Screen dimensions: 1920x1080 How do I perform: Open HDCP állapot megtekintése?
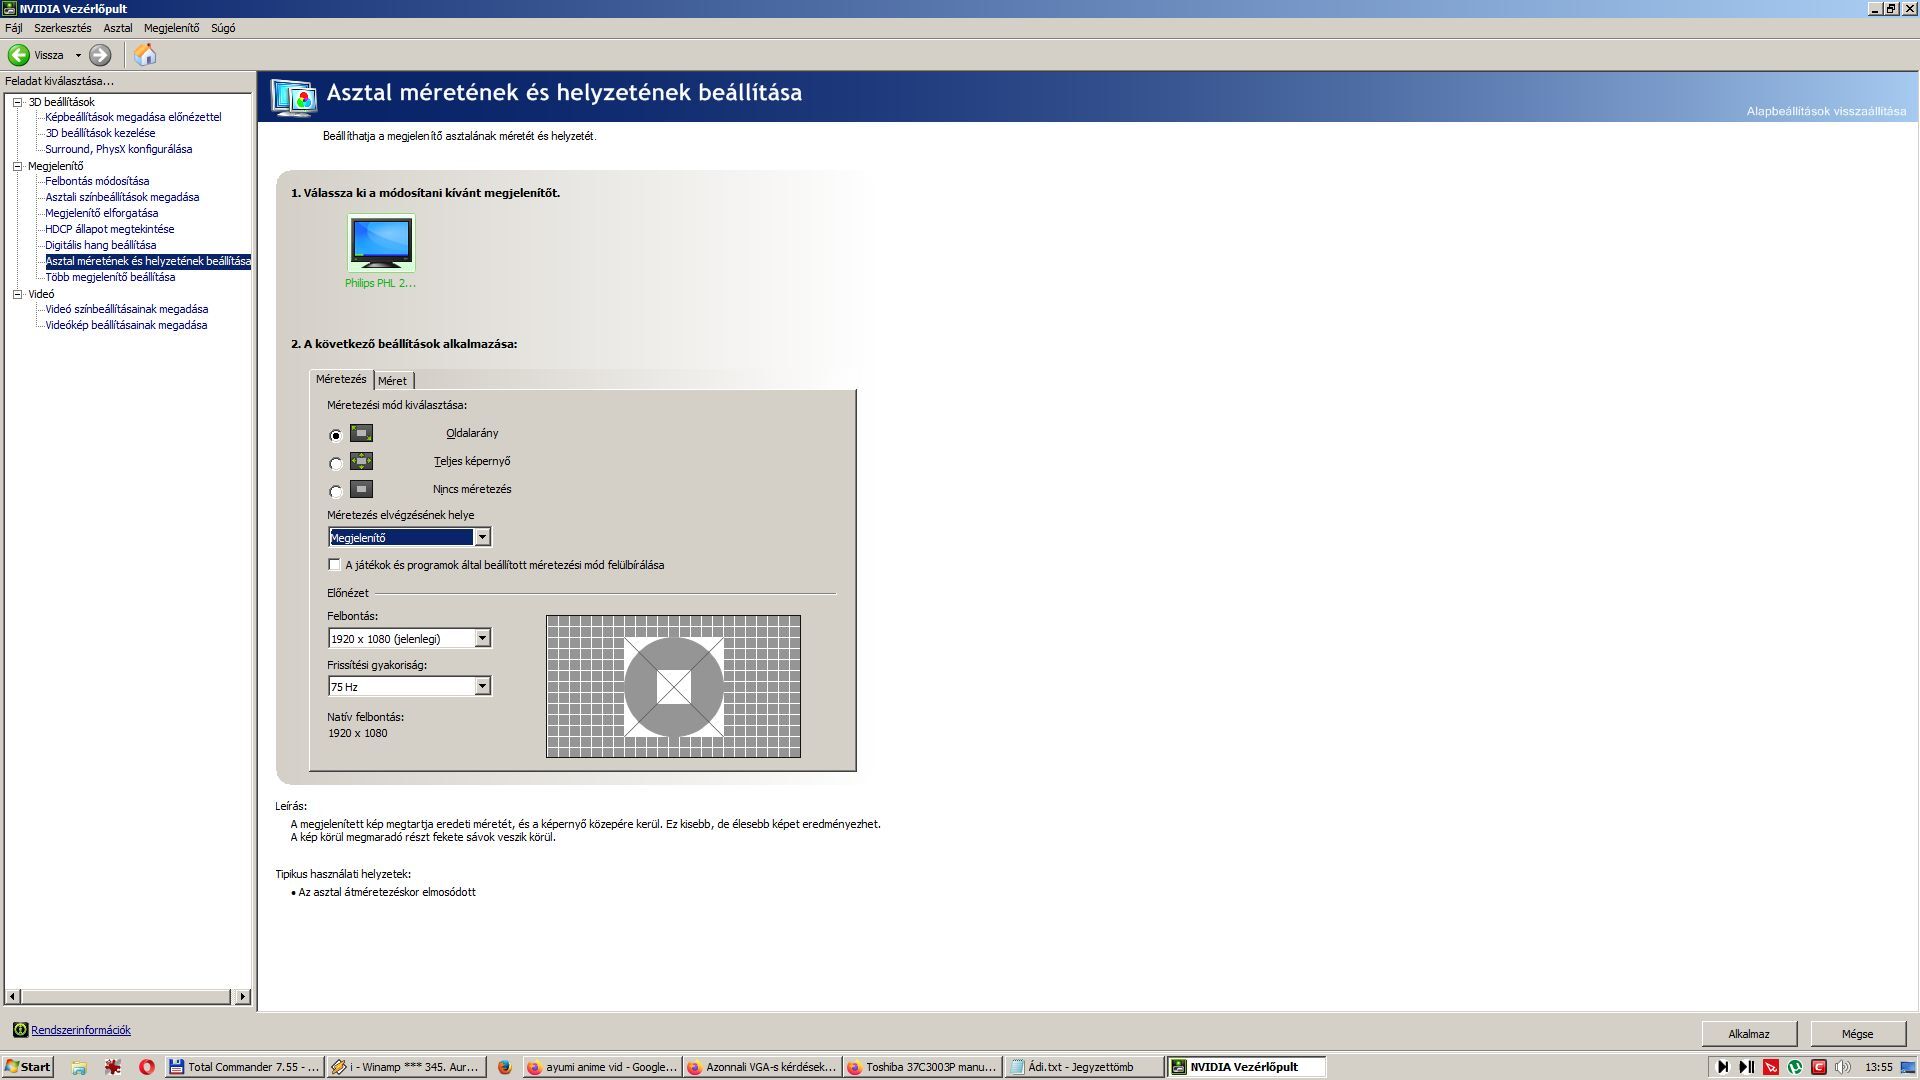tap(109, 229)
